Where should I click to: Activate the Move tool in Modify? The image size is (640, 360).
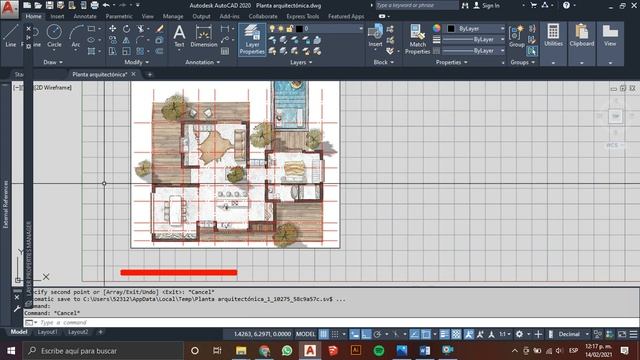(112, 29)
